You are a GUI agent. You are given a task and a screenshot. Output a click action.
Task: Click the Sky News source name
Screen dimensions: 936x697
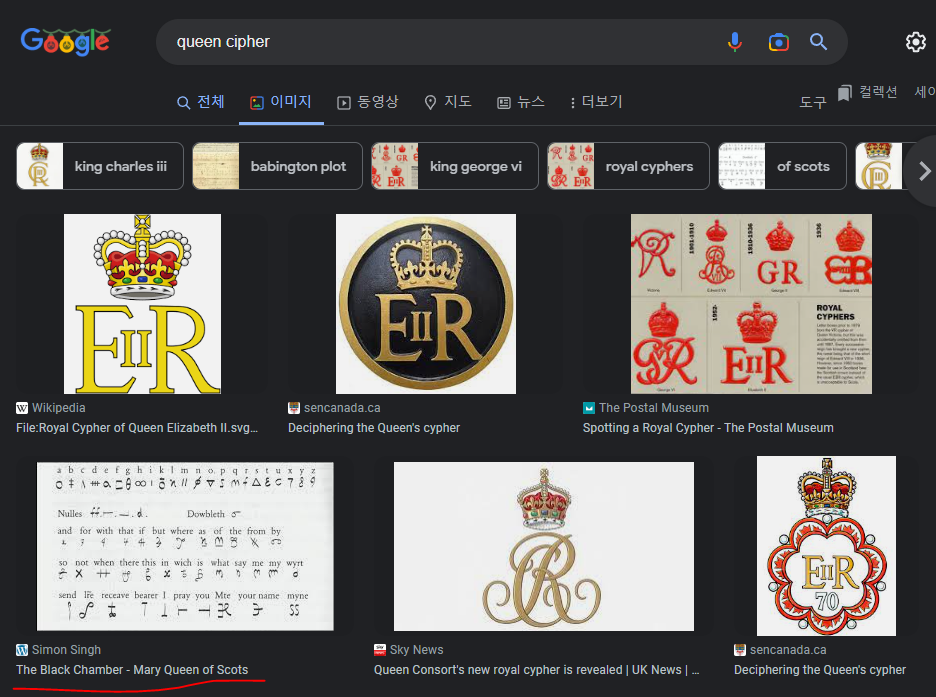click(x=416, y=650)
